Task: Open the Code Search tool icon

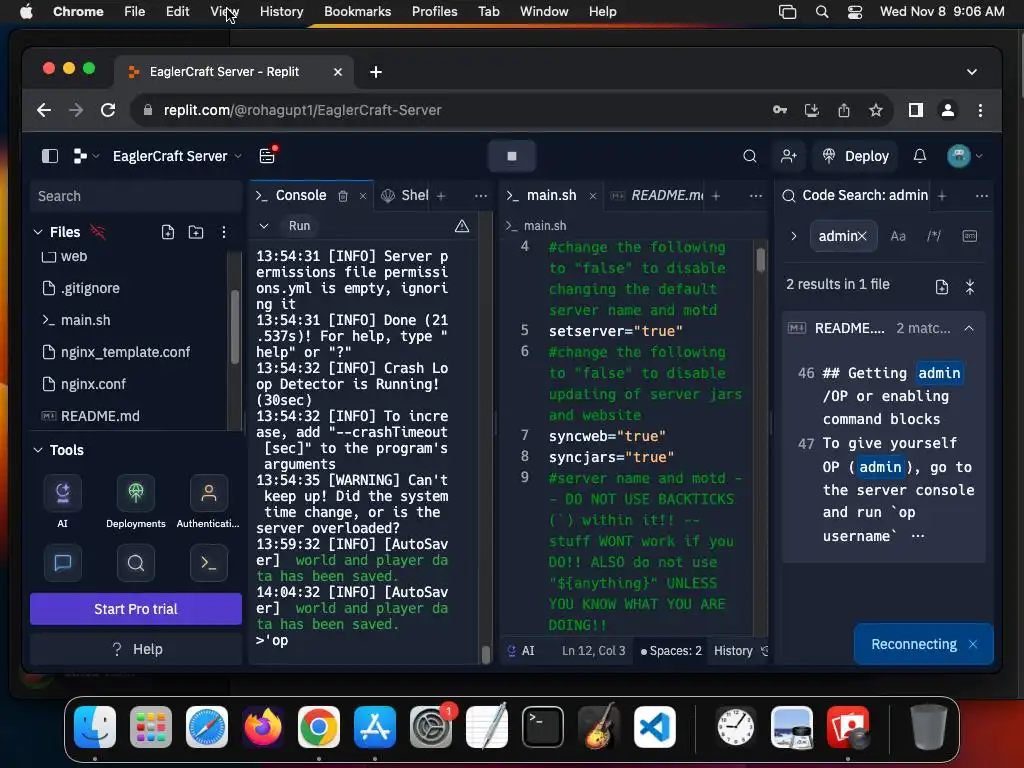Action: coord(136,562)
